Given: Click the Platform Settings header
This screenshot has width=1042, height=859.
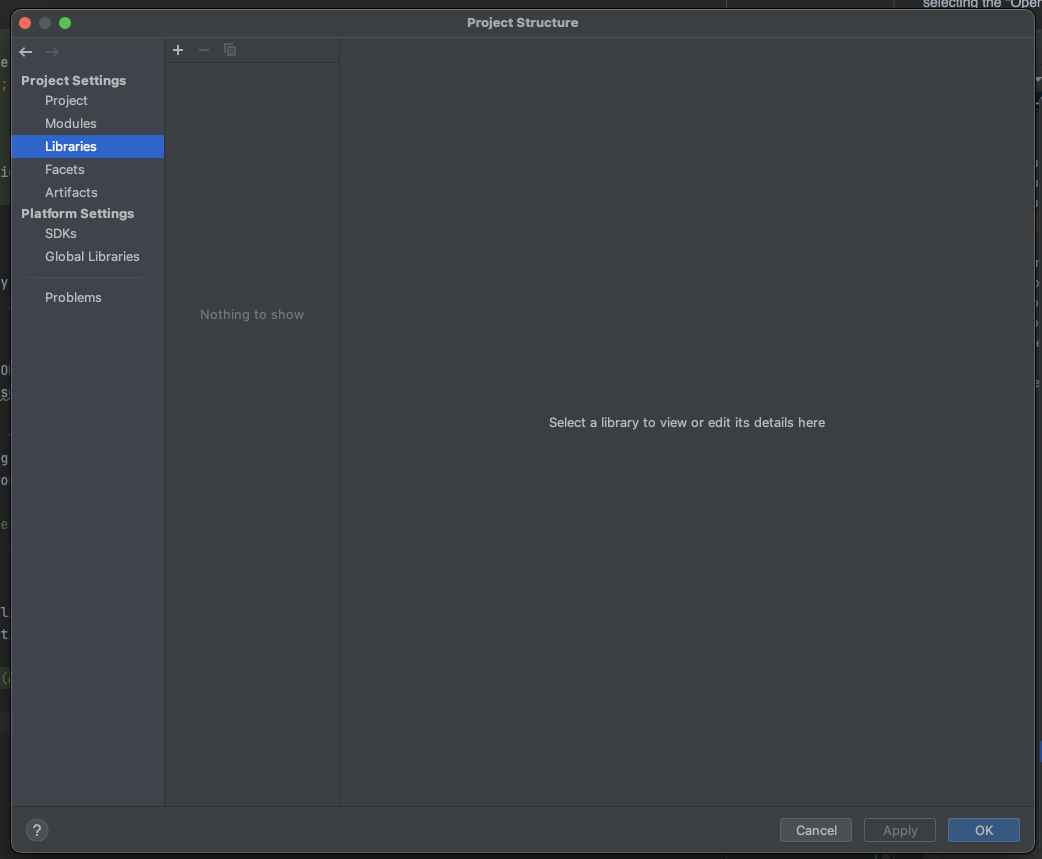Looking at the screenshot, I should pos(77,213).
